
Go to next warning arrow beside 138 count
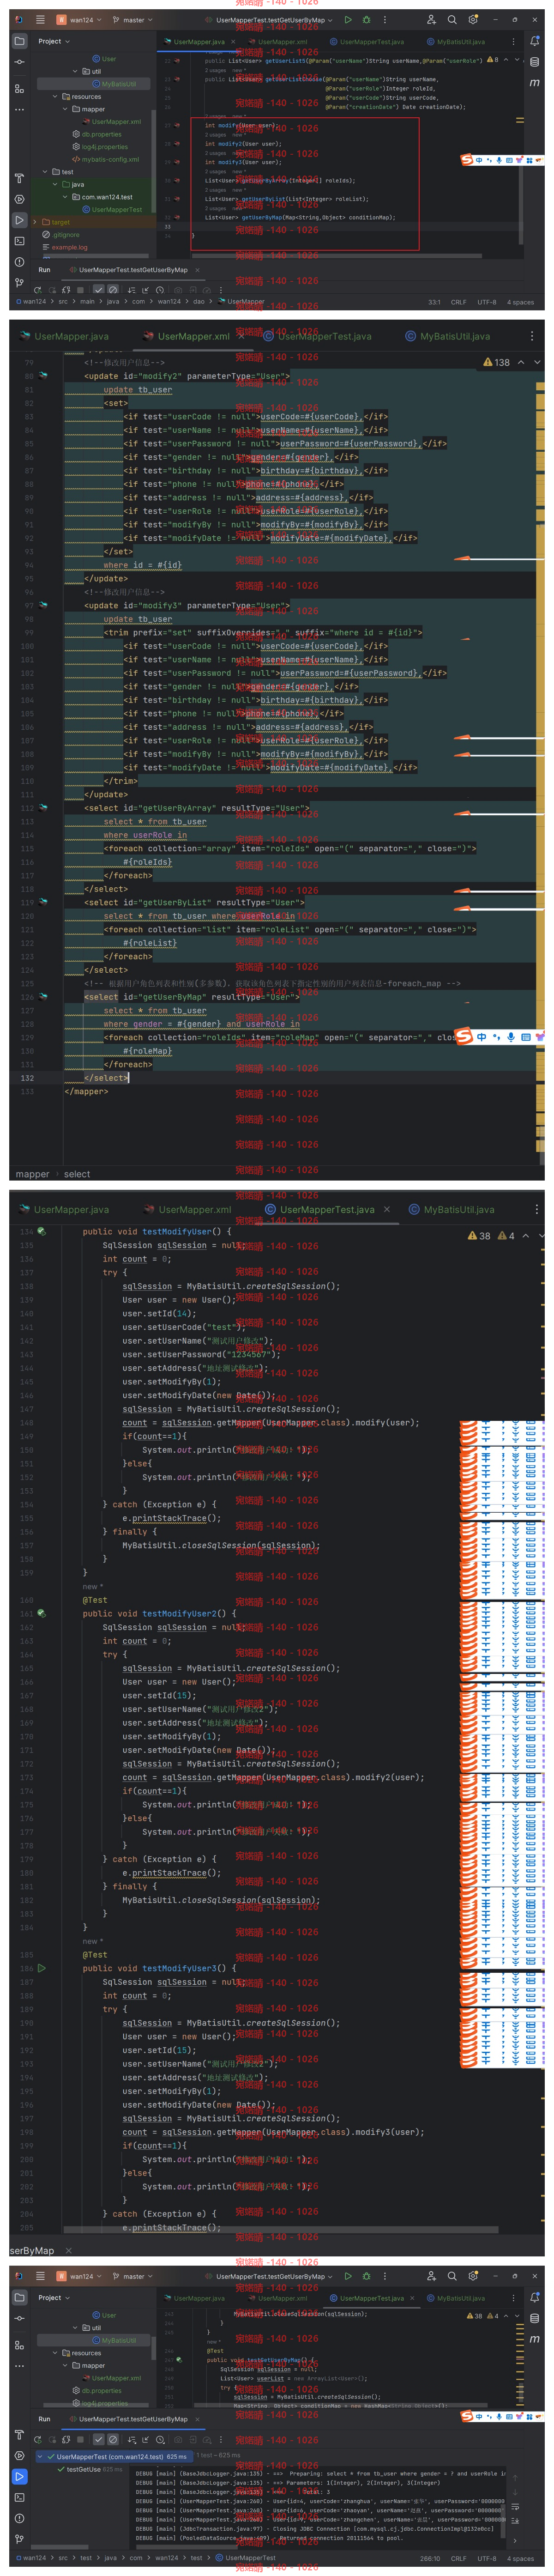click(537, 362)
